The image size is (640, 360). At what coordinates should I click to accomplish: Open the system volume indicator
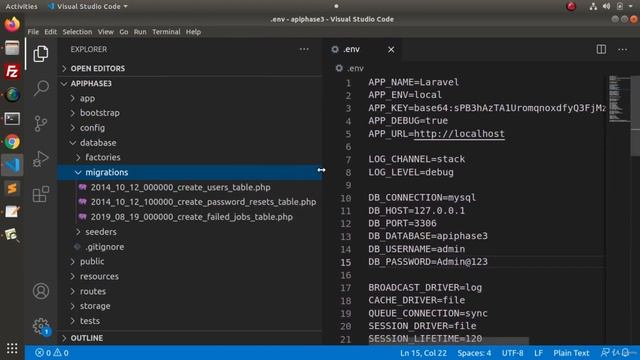click(607, 6)
